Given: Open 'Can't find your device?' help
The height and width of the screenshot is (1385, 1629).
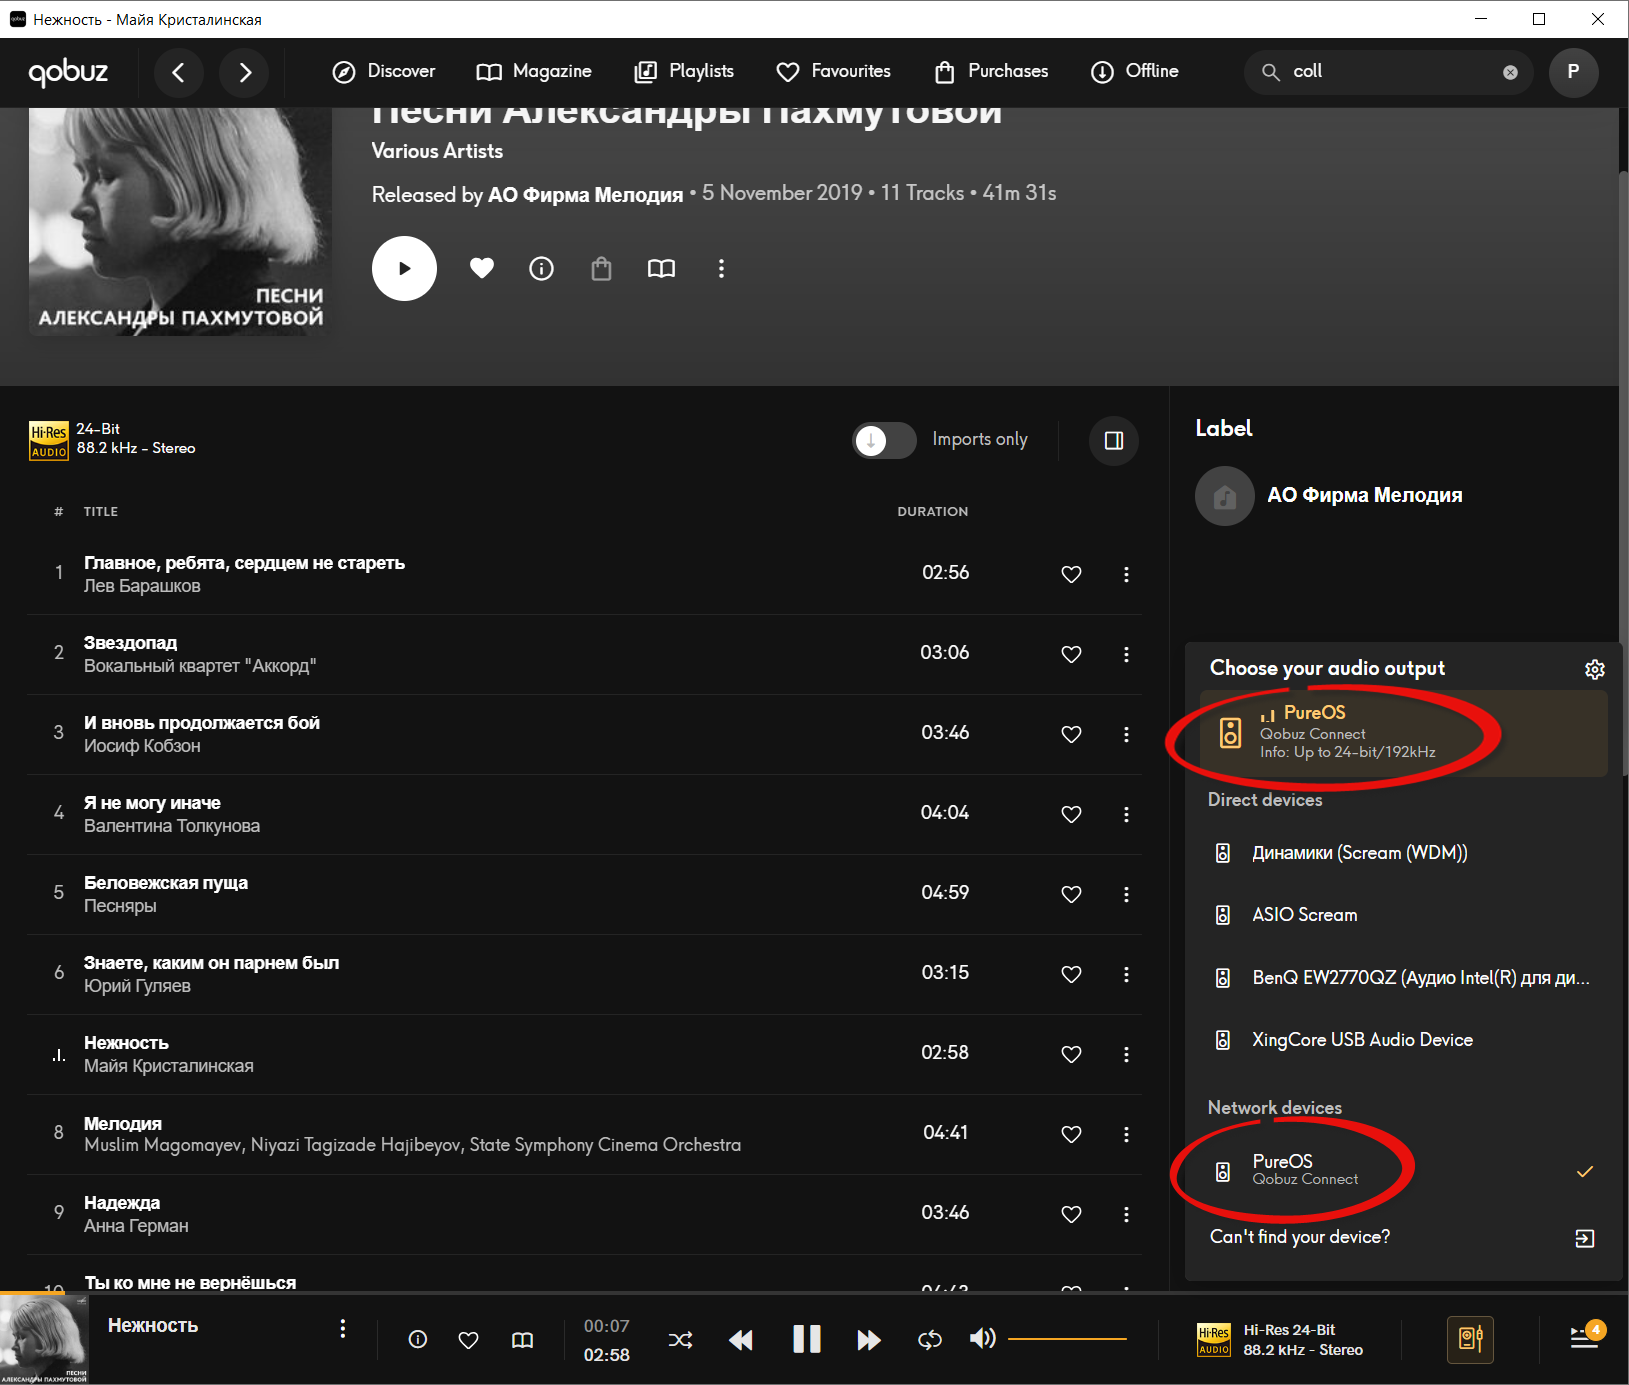Looking at the screenshot, I should tap(1403, 1238).
